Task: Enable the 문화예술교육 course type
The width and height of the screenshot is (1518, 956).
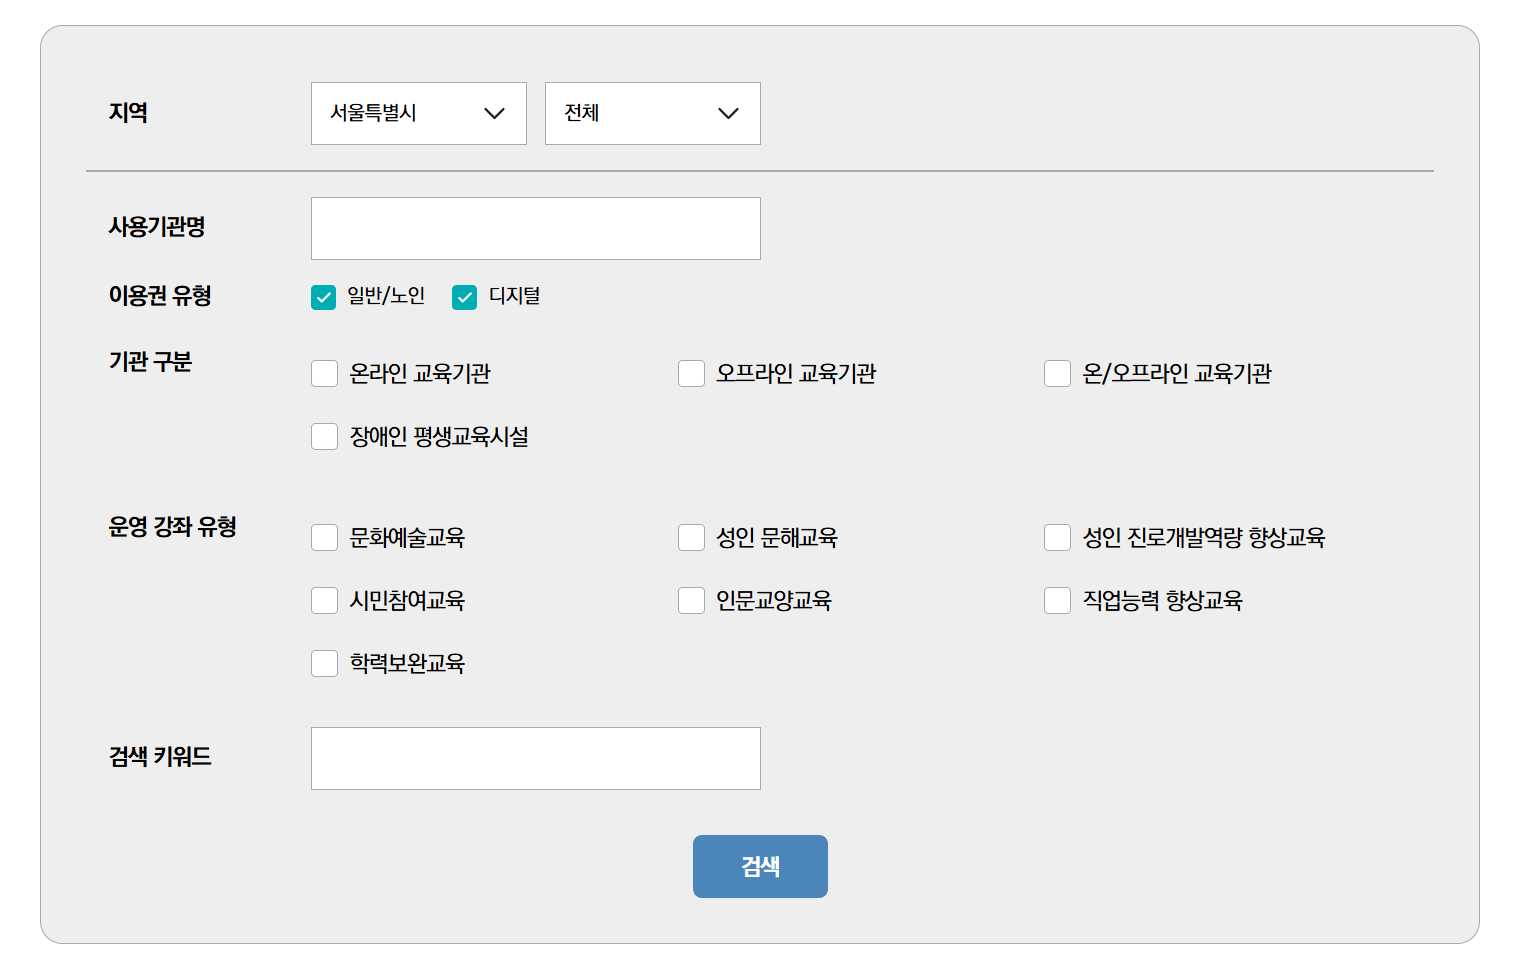Action: click(x=324, y=537)
